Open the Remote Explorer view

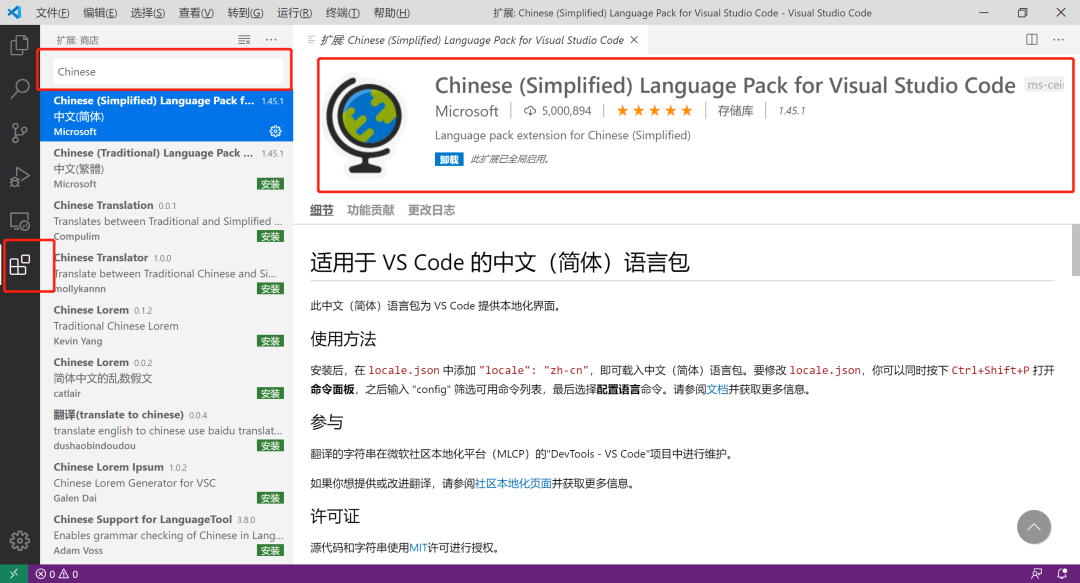pyautogui.click(x=19, y=221)
